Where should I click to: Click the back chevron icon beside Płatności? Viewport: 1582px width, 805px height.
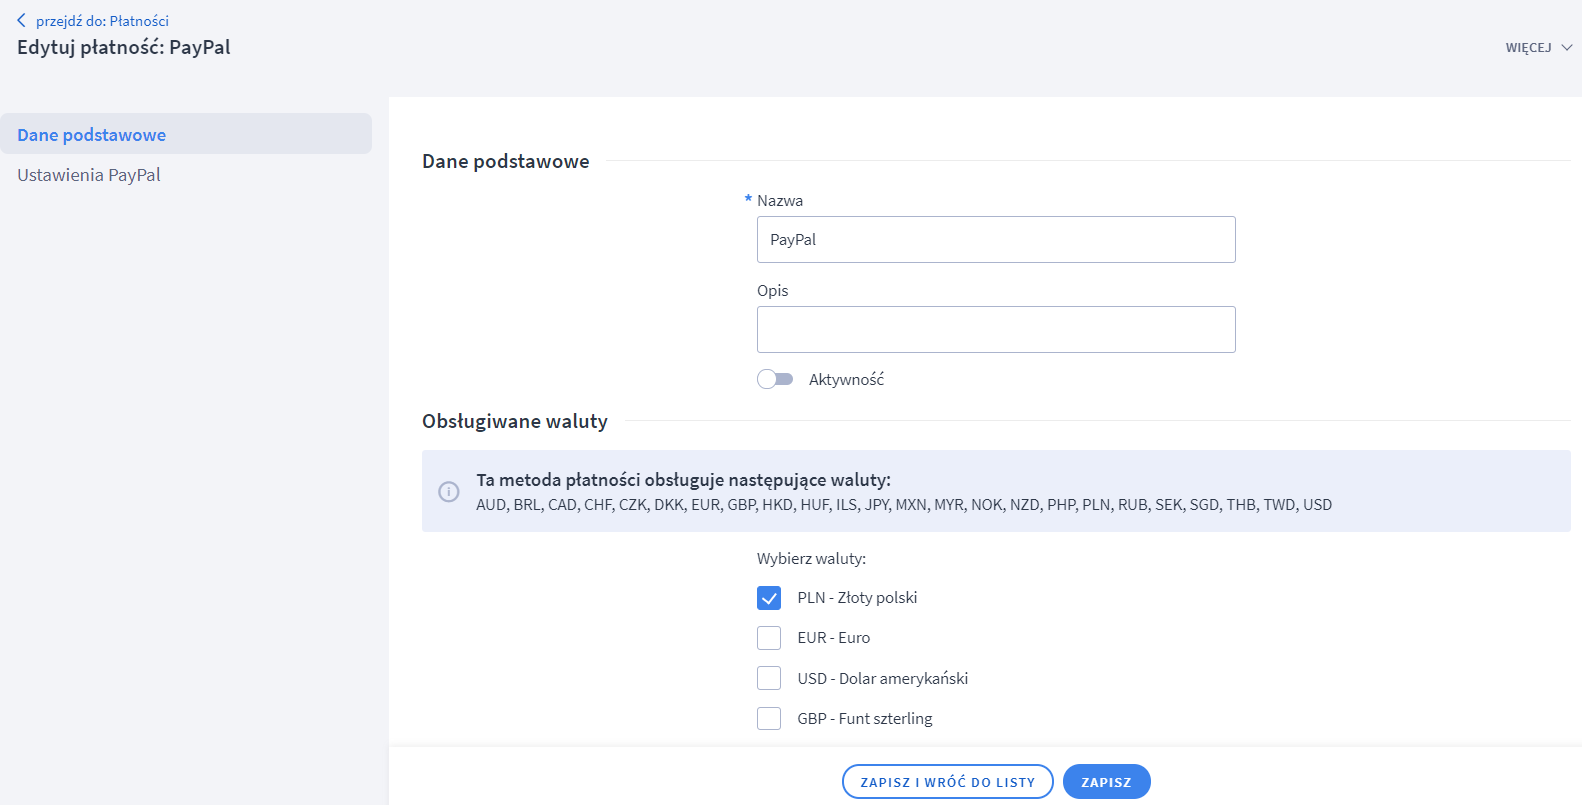click(21, 20)
